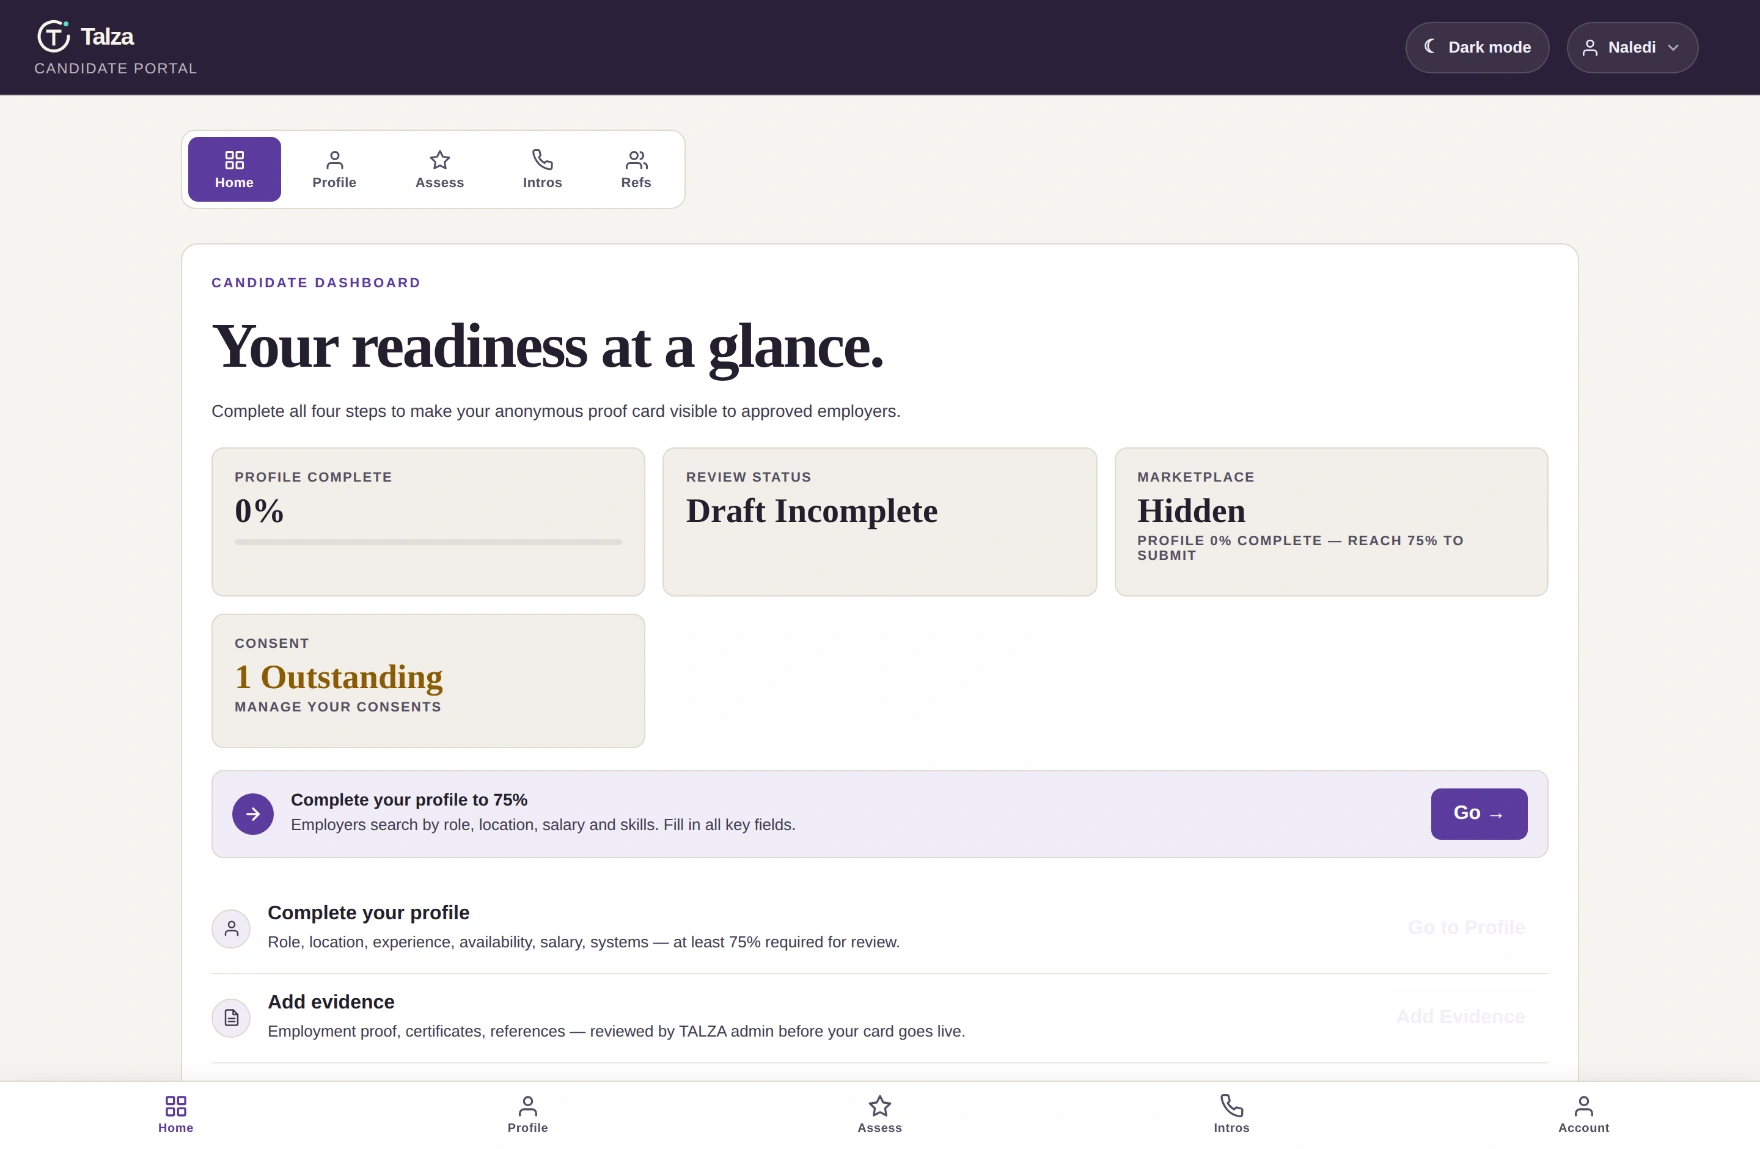Image resolution: width=1760 pixels, height=1149 pixels.
Task: Click the Go button
Action: 1479,813
